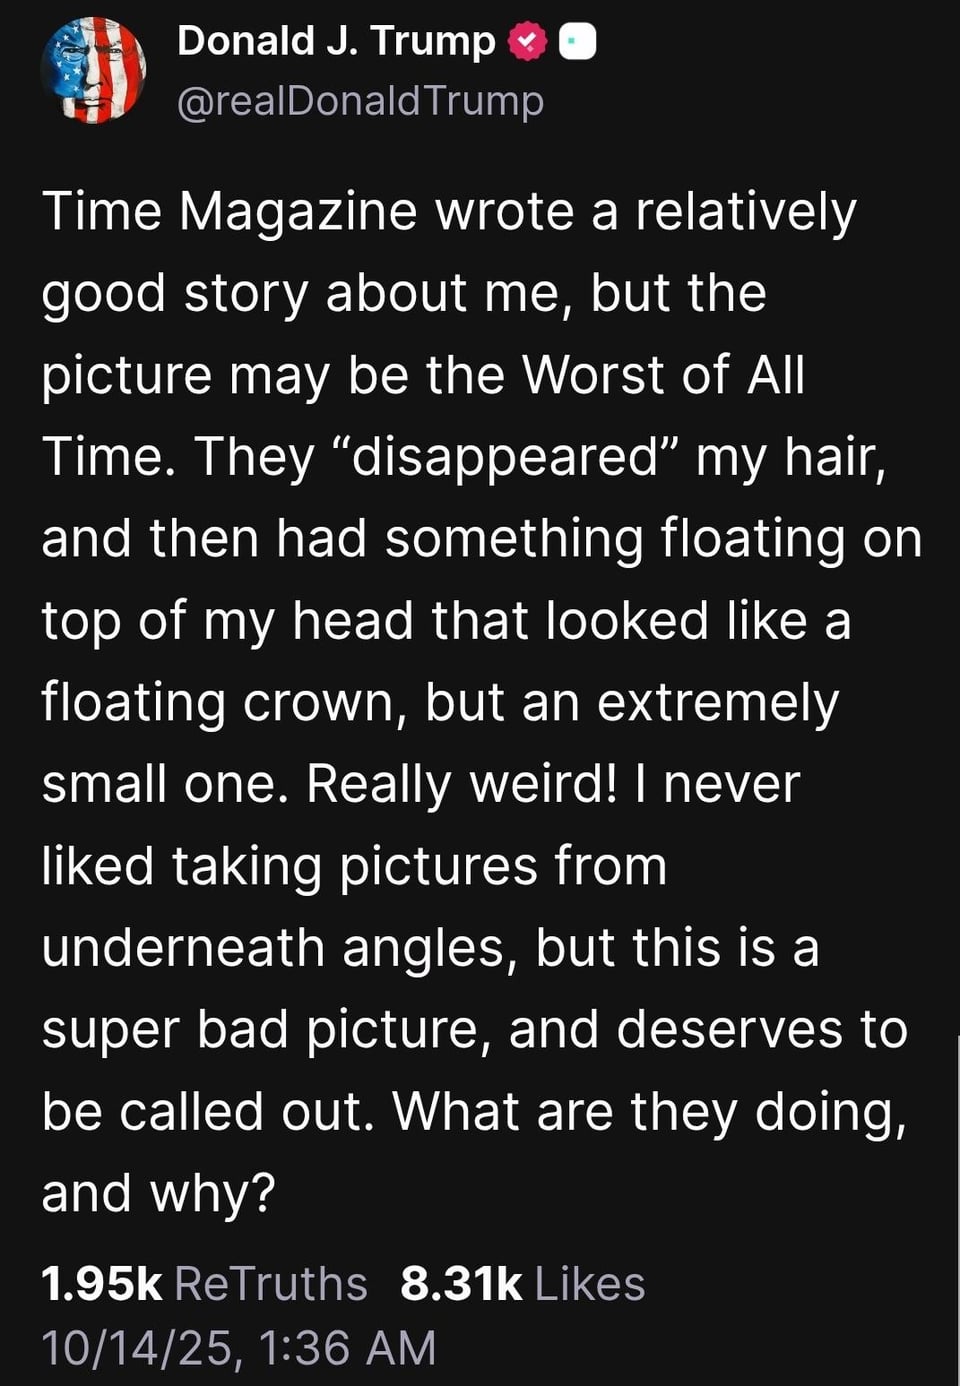Click the 10/14/25 post date
Image resolution: width=960 pixels, height=1386 pixels.
point(138,1347)
